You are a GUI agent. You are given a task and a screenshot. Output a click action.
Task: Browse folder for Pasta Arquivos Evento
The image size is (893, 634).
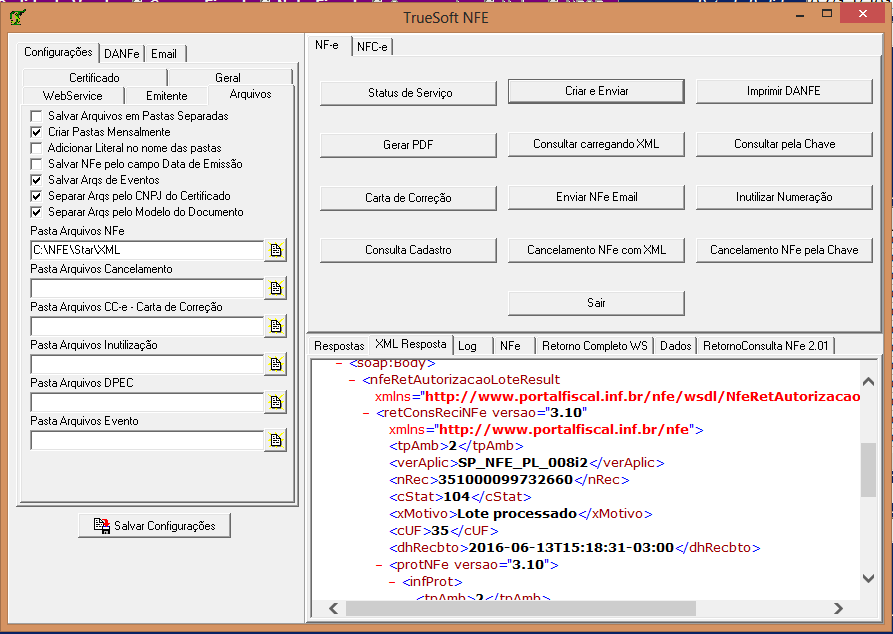coord(276,440)
